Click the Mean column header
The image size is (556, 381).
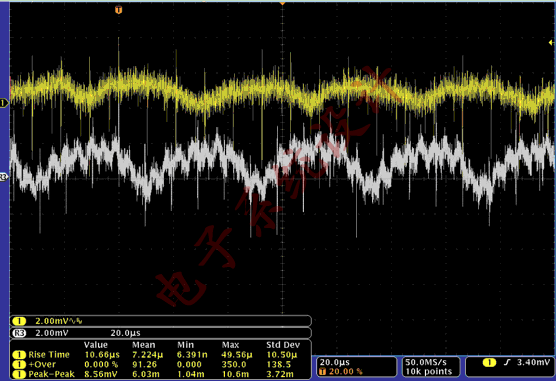(x=144, y=345)
